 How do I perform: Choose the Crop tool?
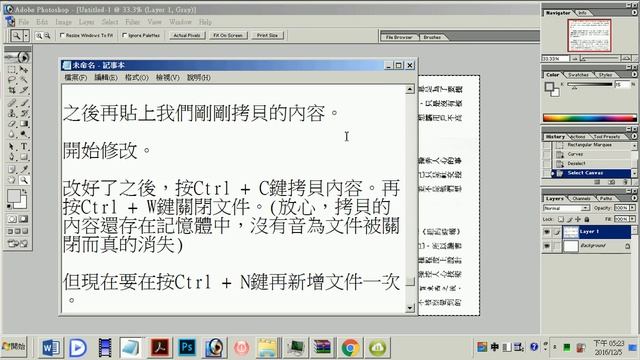(x=11, y=89)
